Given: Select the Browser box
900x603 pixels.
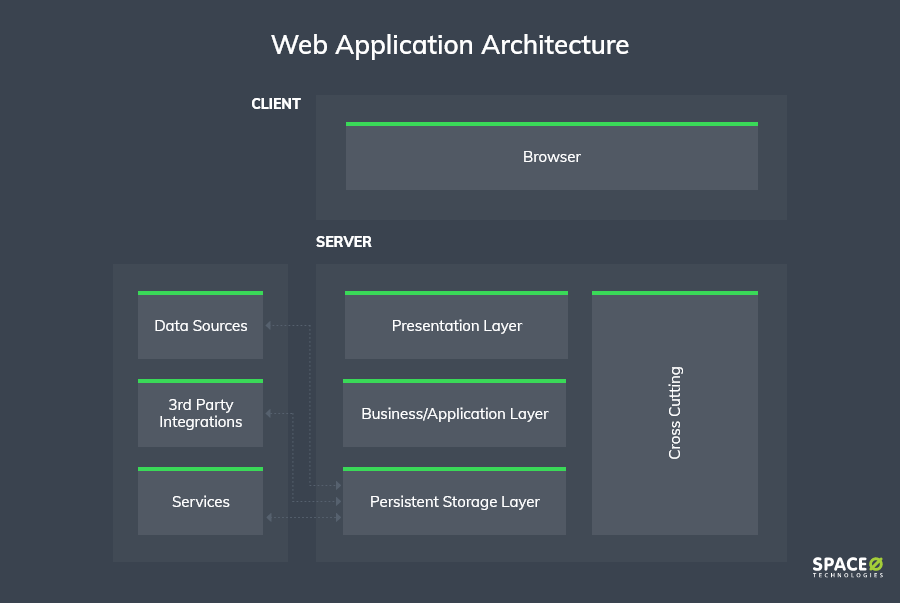Looking at the screenshot, I should tap(552, 156).
